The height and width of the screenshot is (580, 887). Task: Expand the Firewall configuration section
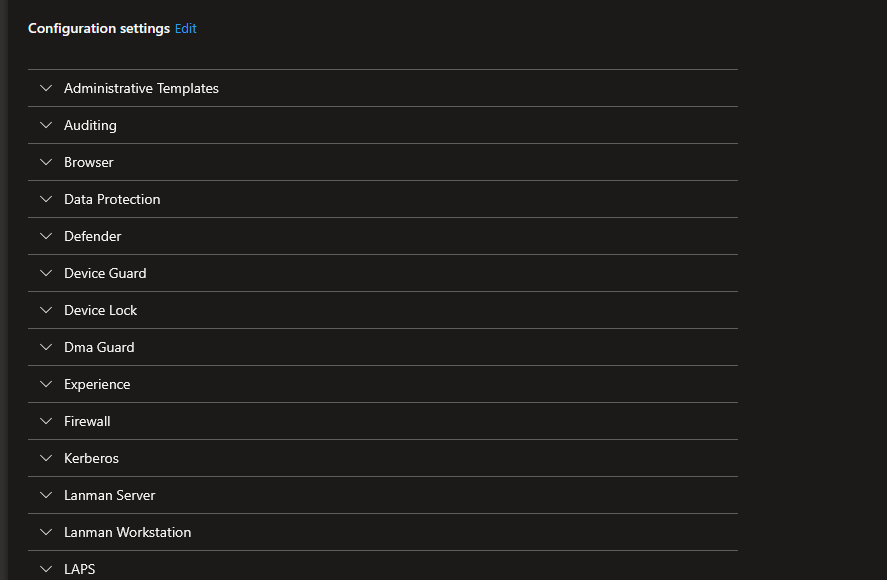(87, 421)
